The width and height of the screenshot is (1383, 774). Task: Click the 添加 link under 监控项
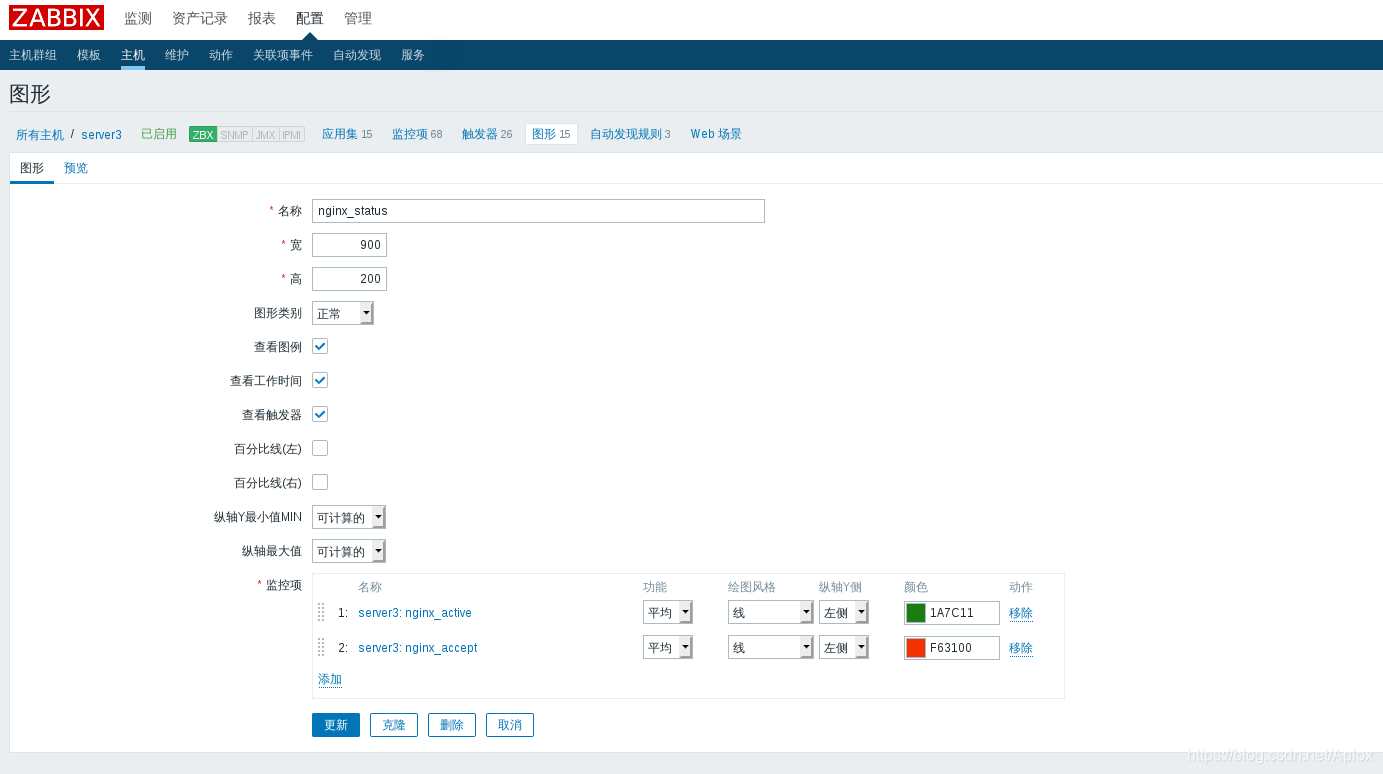click(x=330, y=680)
